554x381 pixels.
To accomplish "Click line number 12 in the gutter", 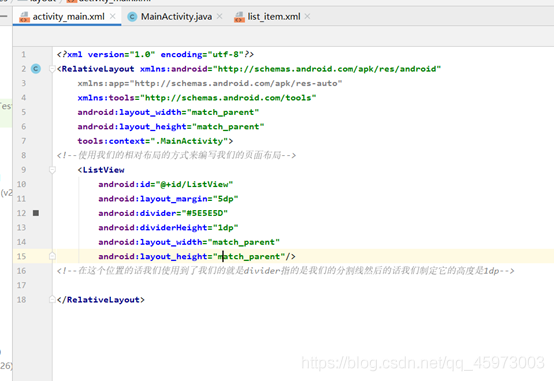I will tap(21, 213).
